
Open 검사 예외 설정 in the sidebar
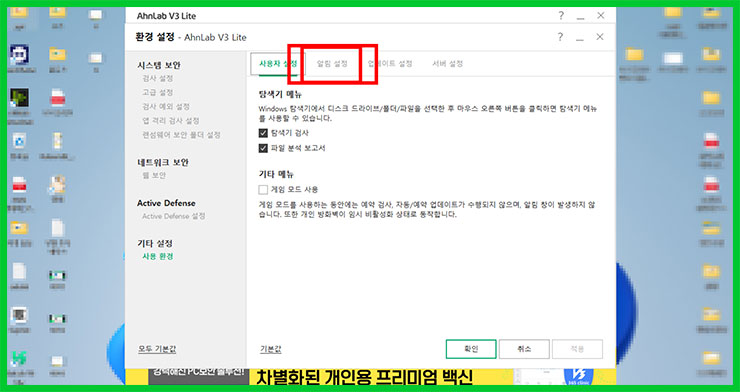pyautogui.click(x=166, y=107)
